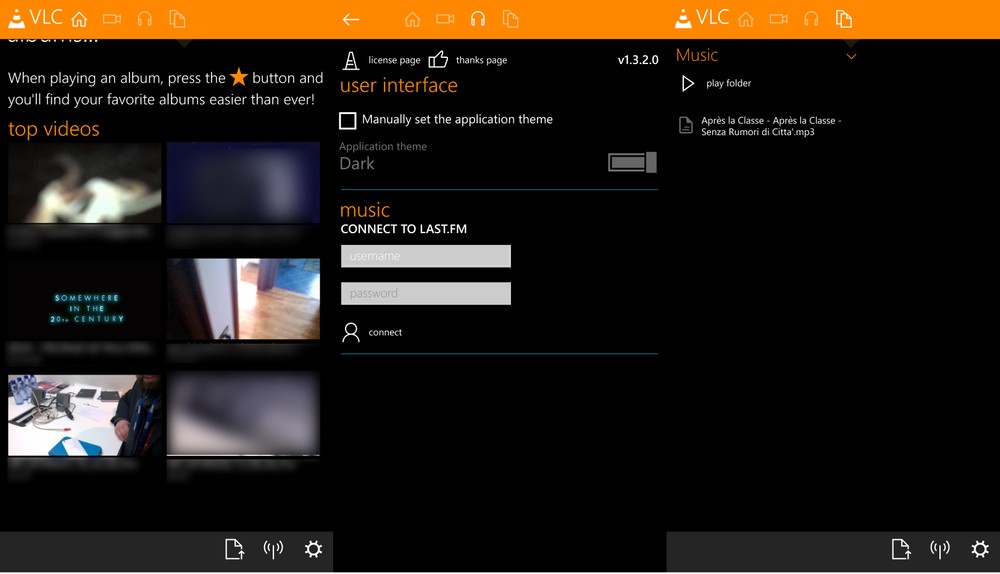Click the Last.fm username field

coord(425,256)
